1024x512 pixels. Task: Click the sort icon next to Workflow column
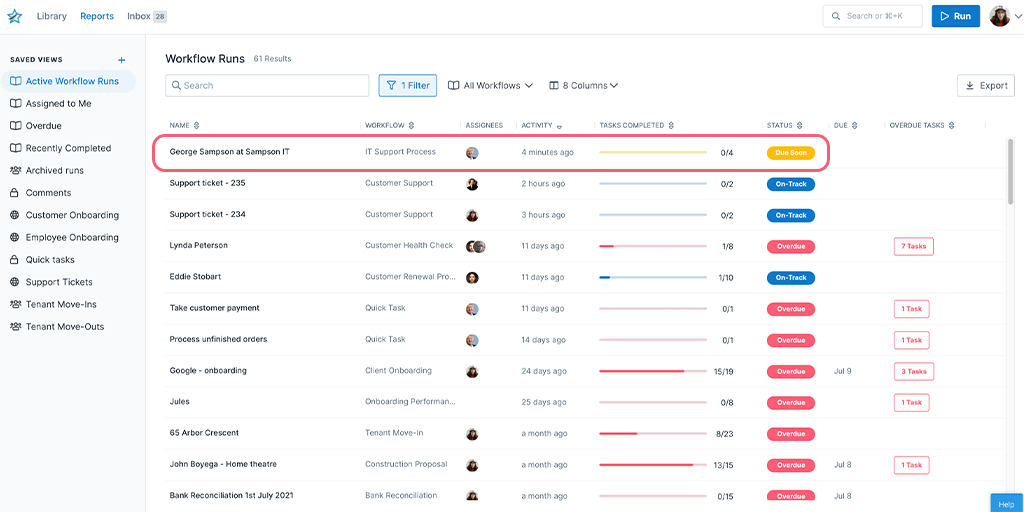[412, 126]
